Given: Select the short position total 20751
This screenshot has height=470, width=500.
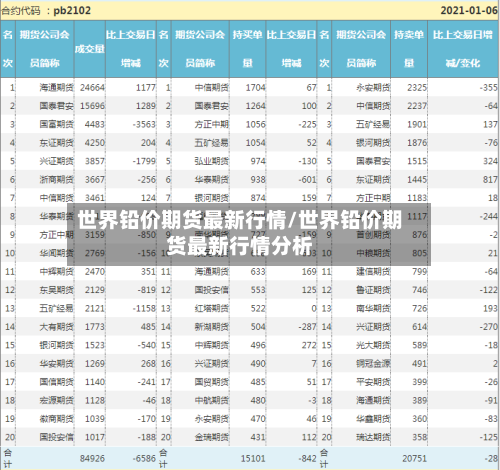Looking at the screenshot, I should (x=414, y=459).
